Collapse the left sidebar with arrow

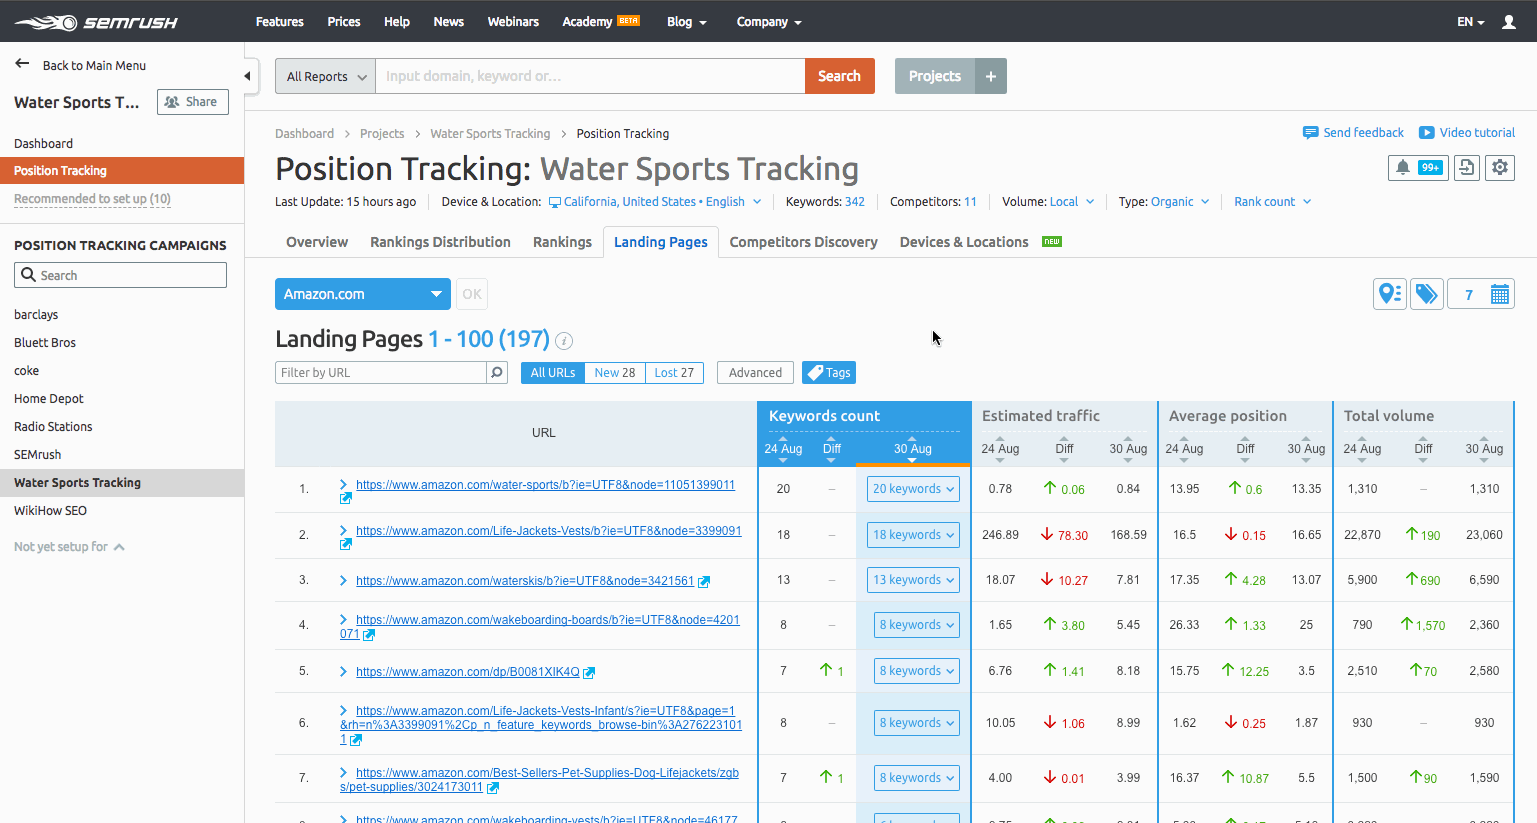click(247, 76)
